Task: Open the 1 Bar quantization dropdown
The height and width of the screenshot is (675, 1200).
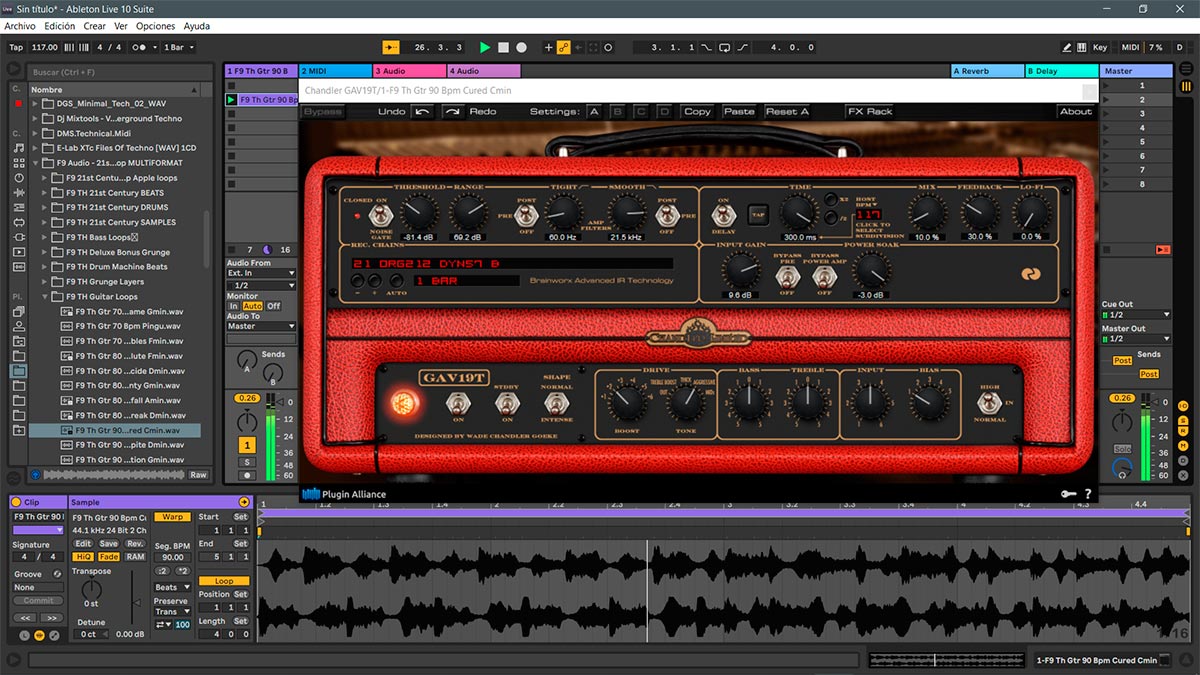Action: tap(178, 47)
